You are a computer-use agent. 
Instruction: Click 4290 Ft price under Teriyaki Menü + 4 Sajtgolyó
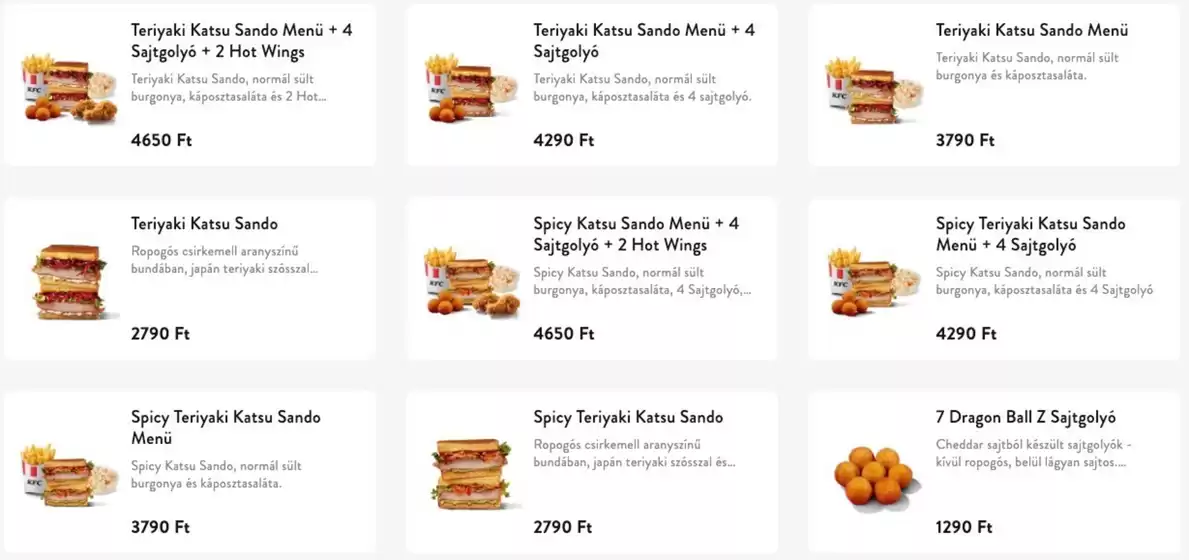[x=563, y=140]
